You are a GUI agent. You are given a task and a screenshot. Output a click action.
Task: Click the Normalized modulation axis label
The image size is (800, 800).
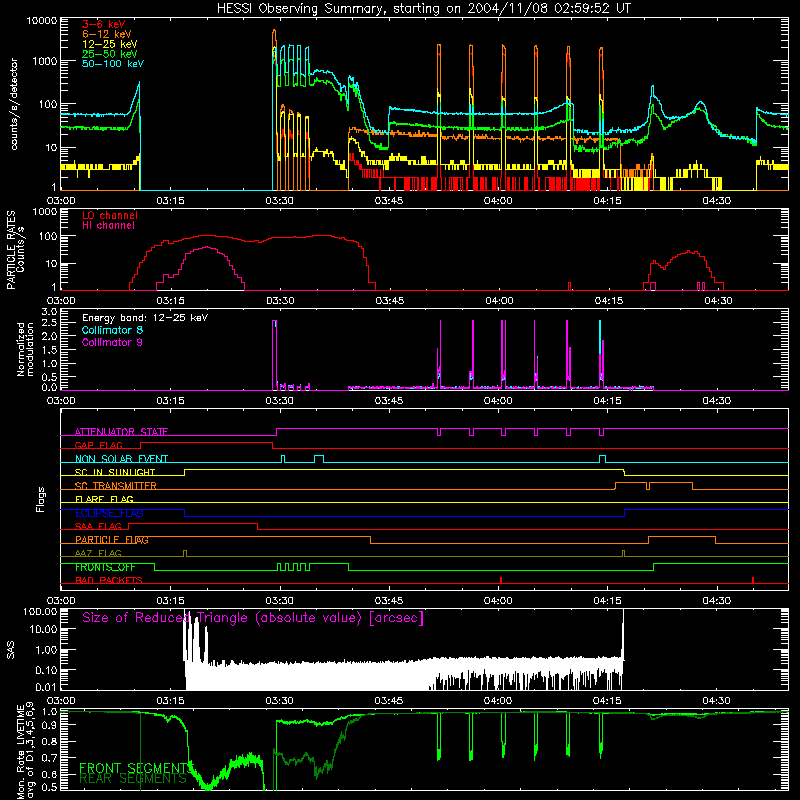25,349
